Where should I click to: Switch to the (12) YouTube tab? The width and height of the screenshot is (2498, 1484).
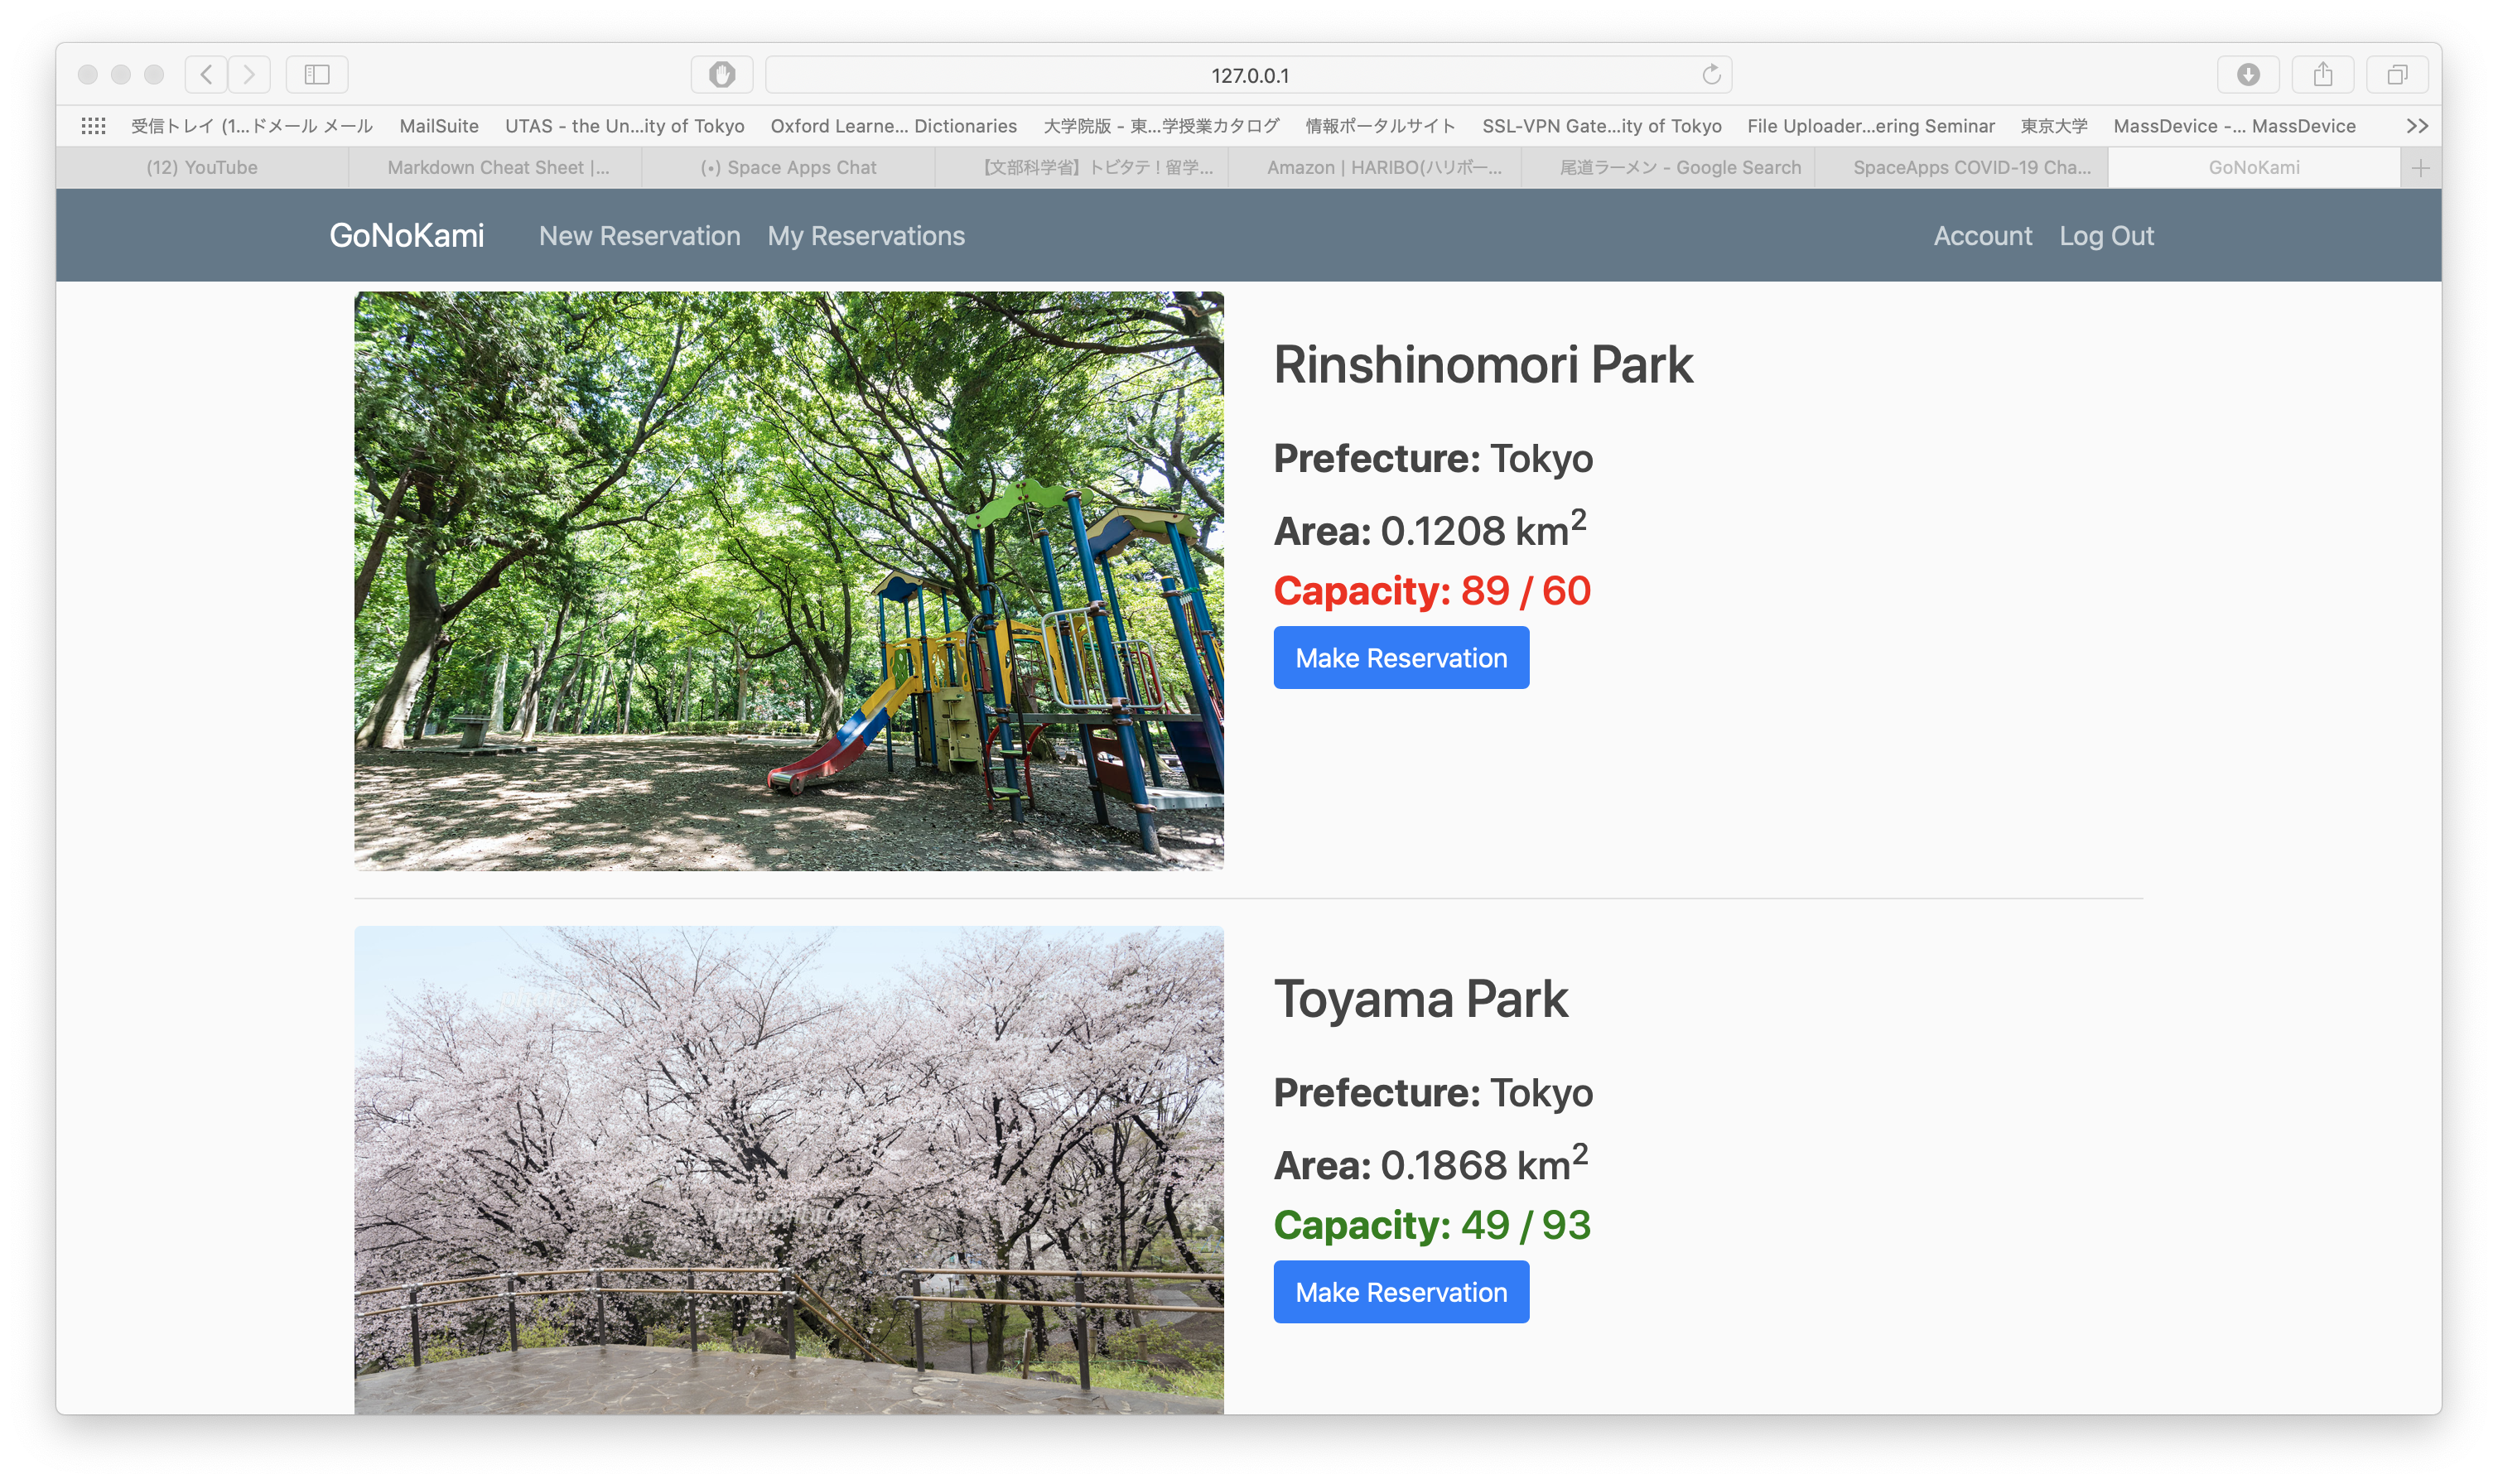(202, 168)
